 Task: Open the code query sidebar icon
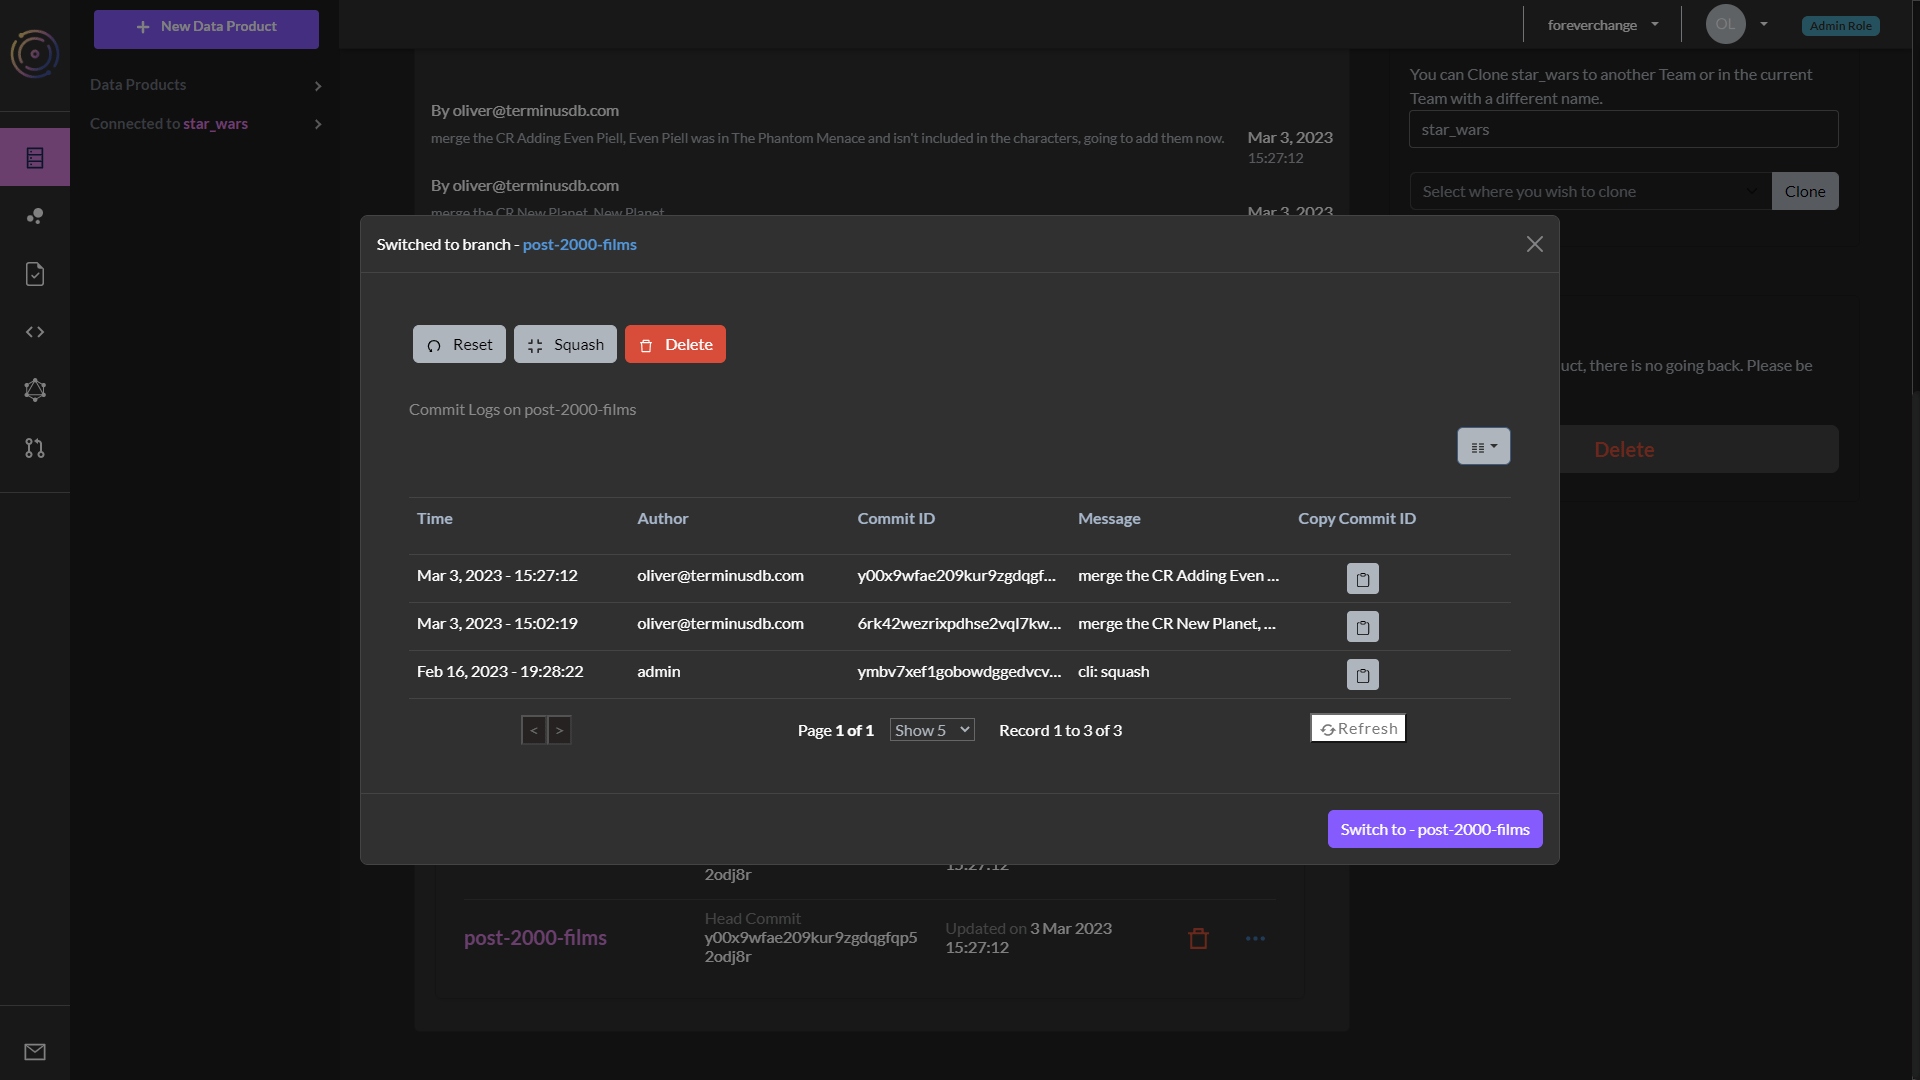click(x=35, y=332)
